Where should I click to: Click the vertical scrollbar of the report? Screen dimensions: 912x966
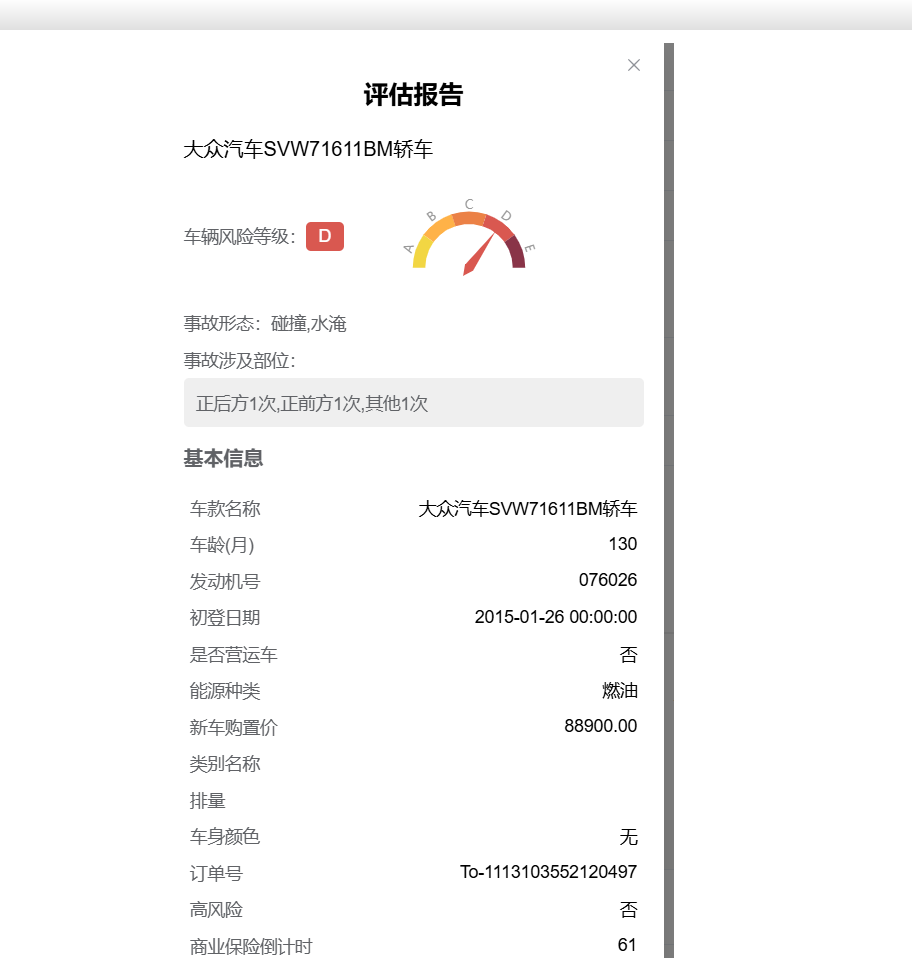coord(669,500)
